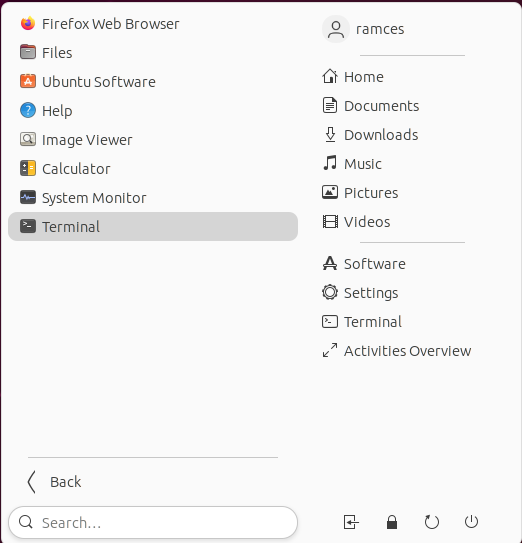The width and height of the screenshot is (522, 543).
Task: Click the magnifier icon in search bar
Action: (x=26, y=522)
